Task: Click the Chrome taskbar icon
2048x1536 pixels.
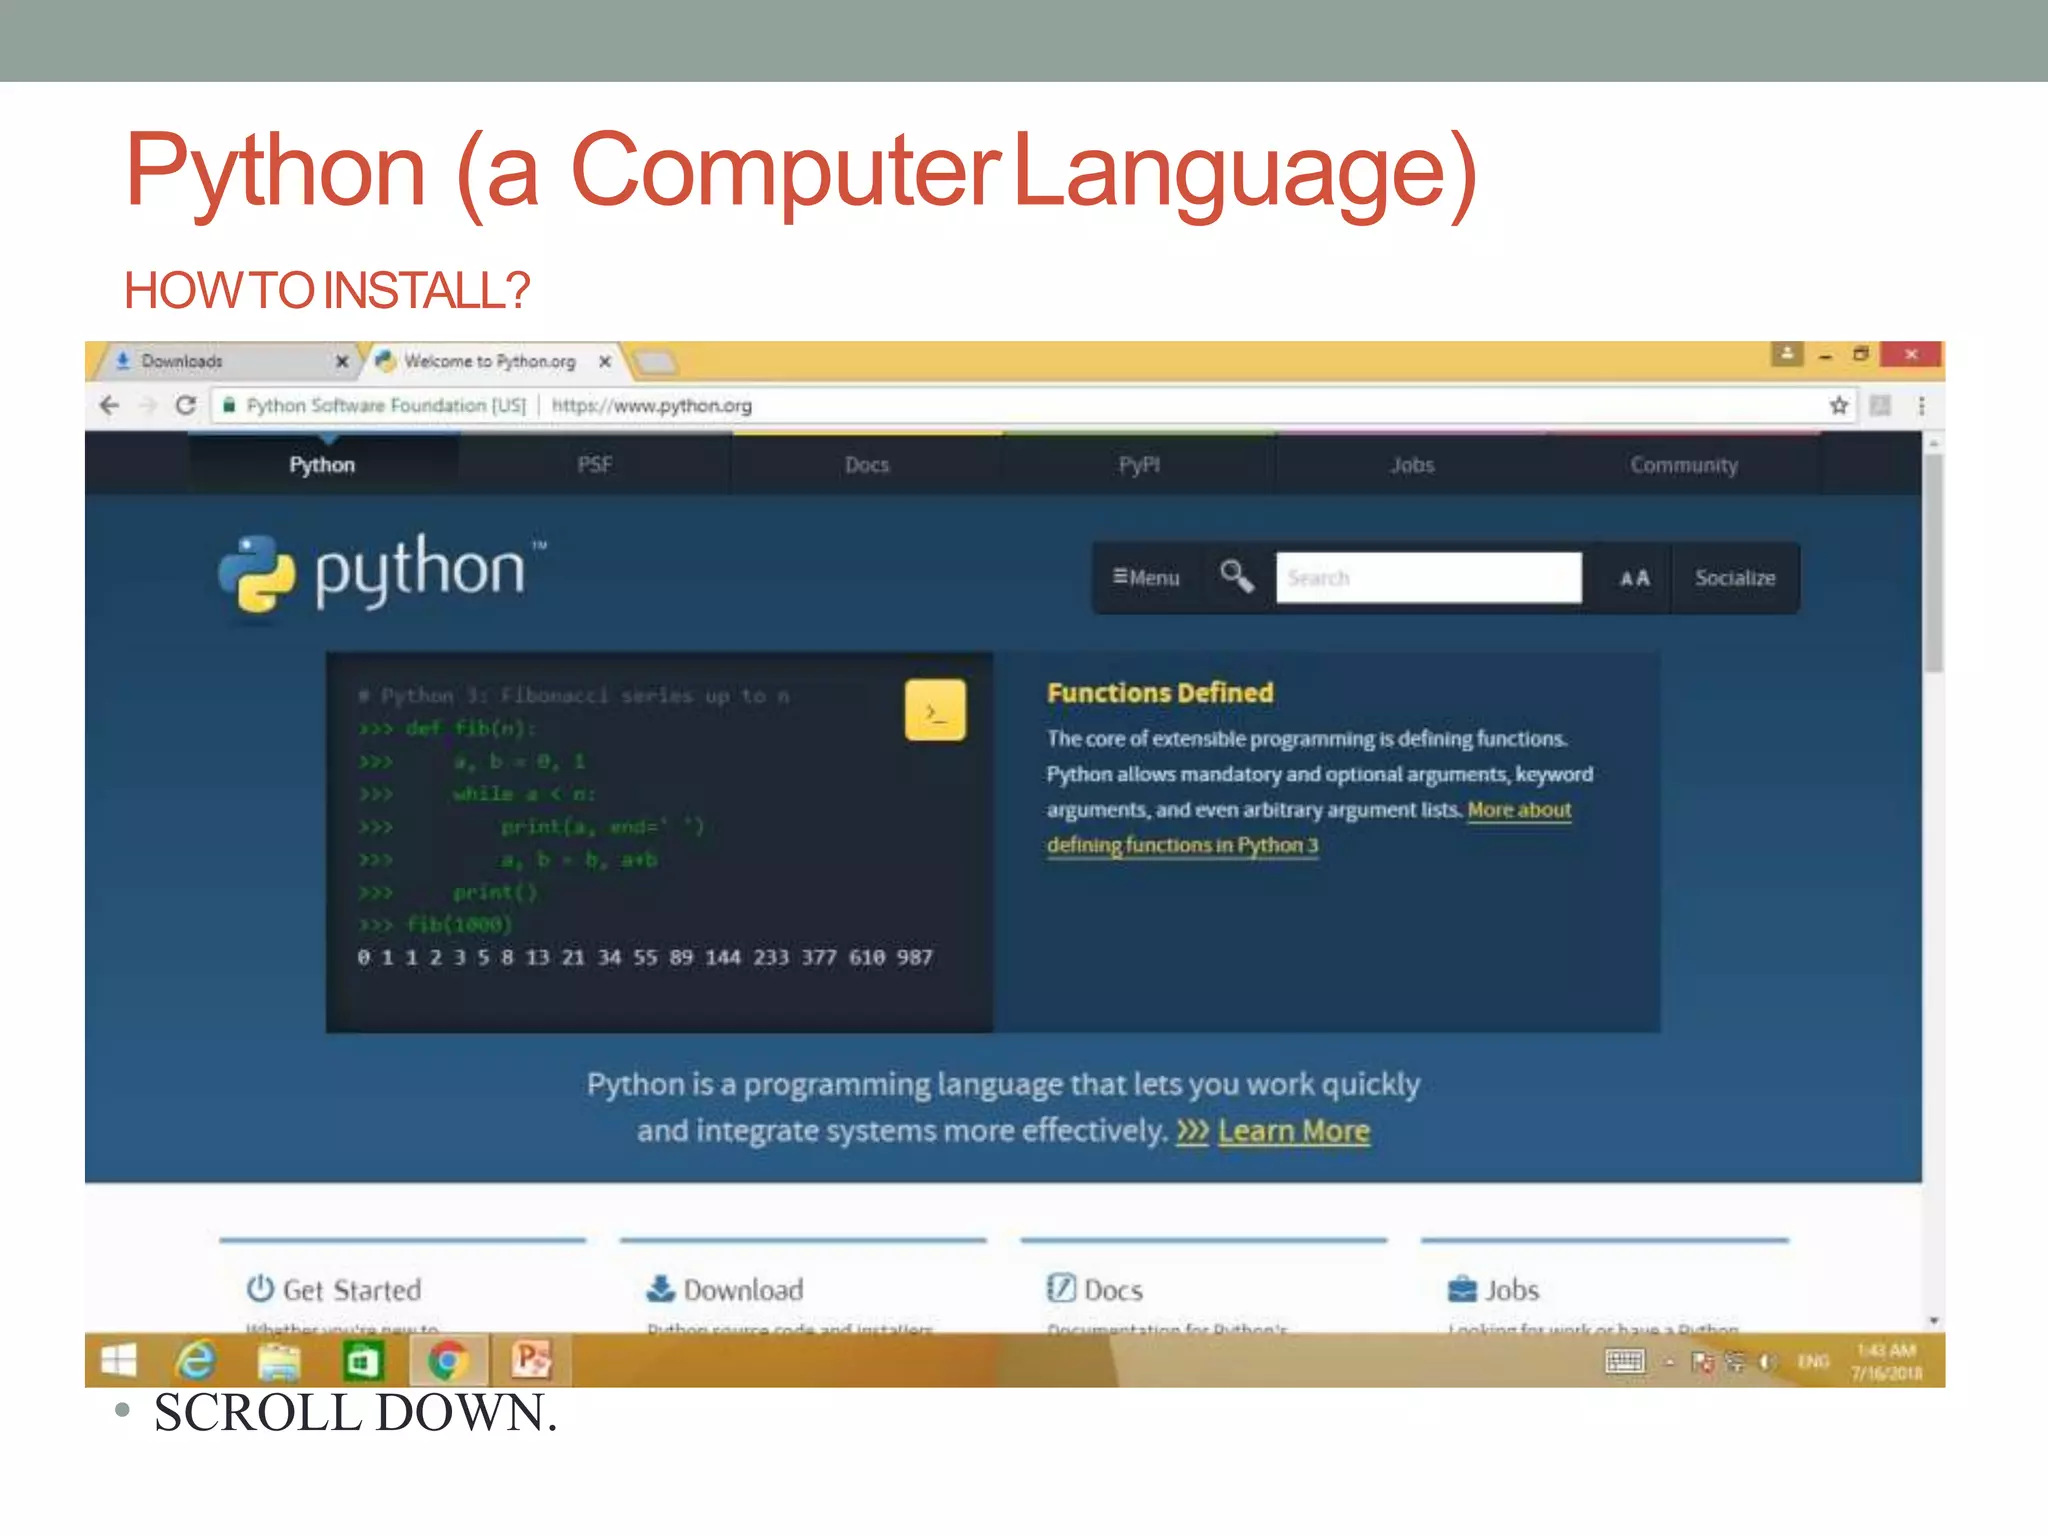Action: pyautogui.click(x=447, y=1362)
